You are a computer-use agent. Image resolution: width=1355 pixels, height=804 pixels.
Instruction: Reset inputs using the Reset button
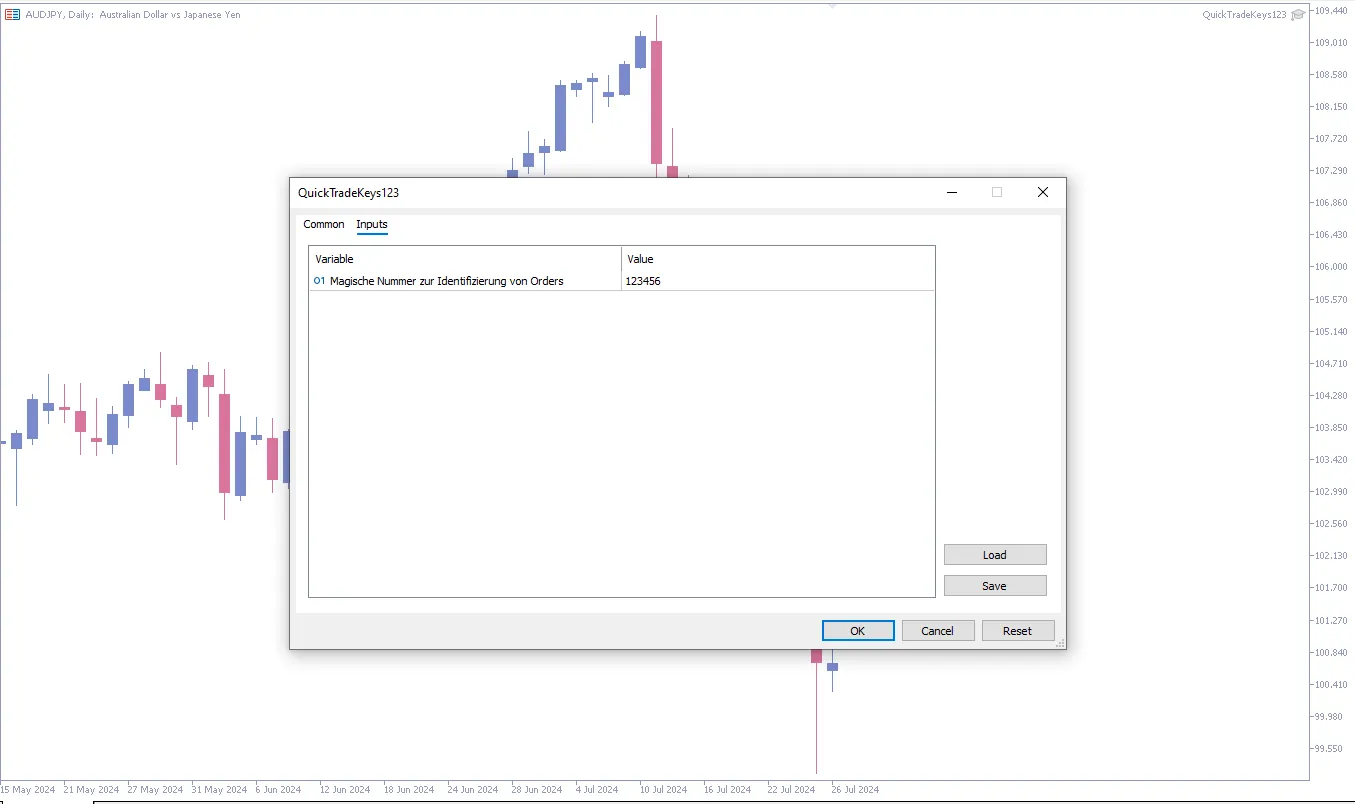pyautogui.click(x=1017, y=631)
